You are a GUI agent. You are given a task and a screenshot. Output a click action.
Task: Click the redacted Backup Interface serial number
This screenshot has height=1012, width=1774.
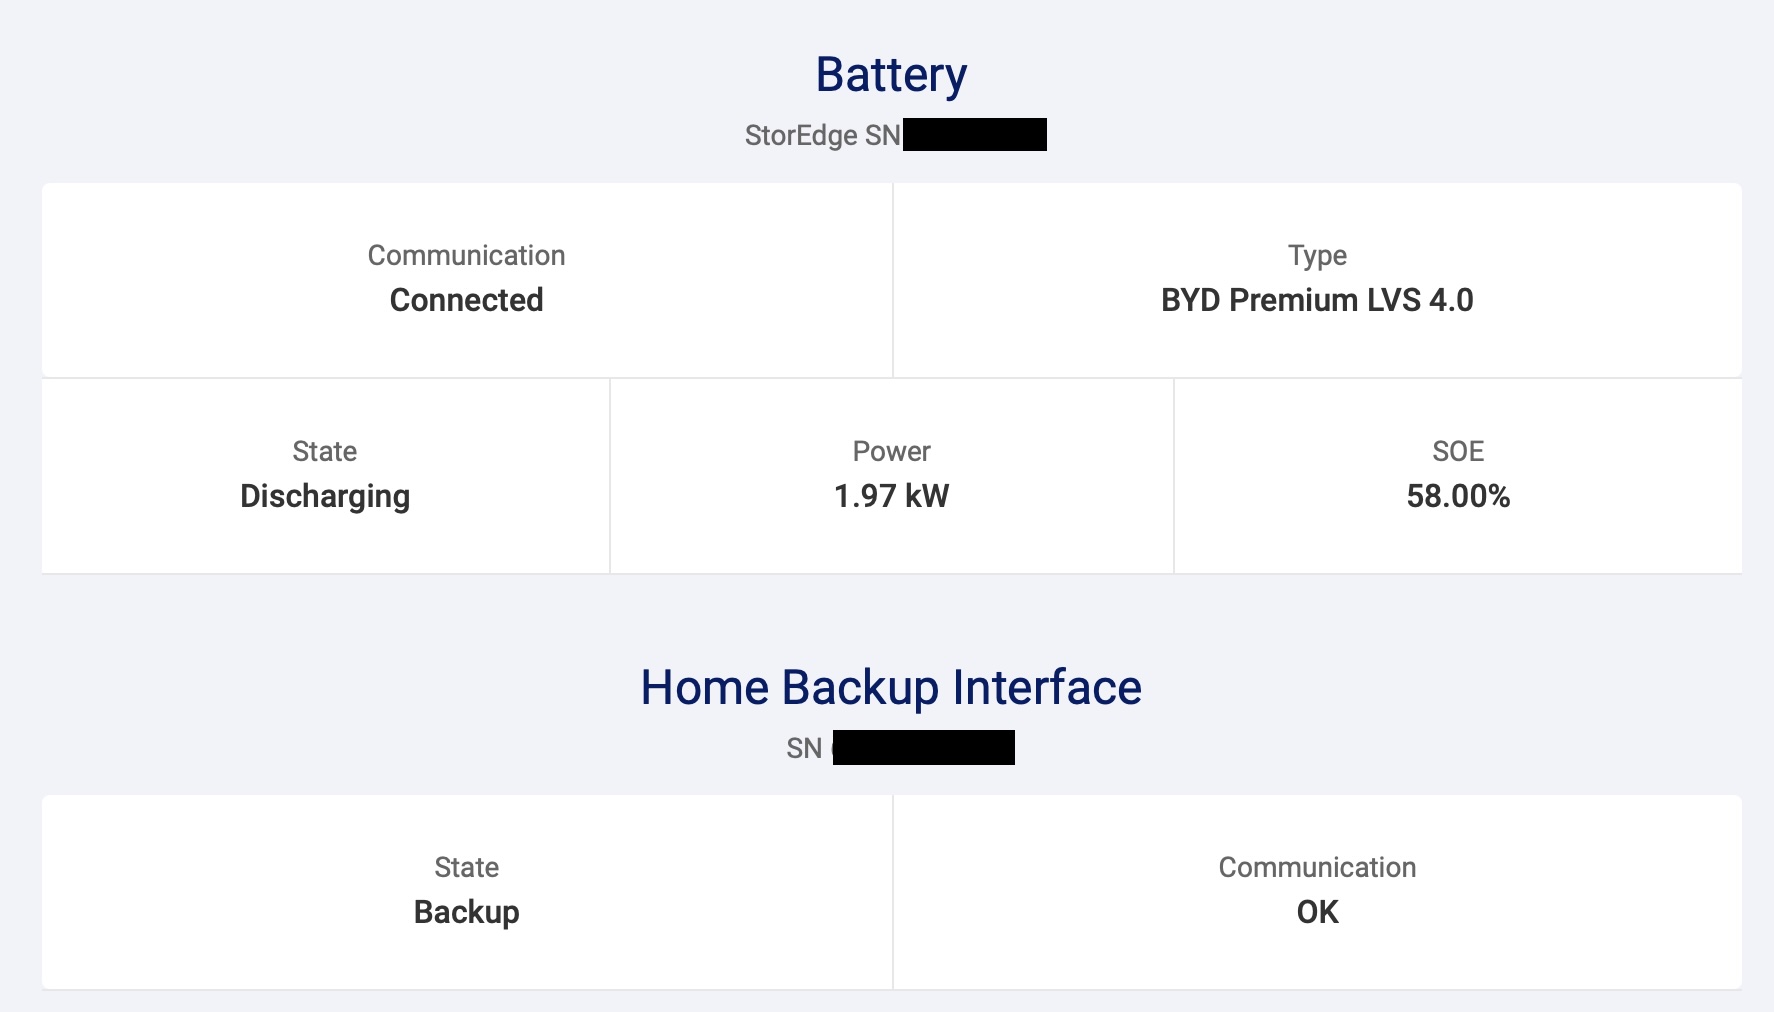coord(923,748)
